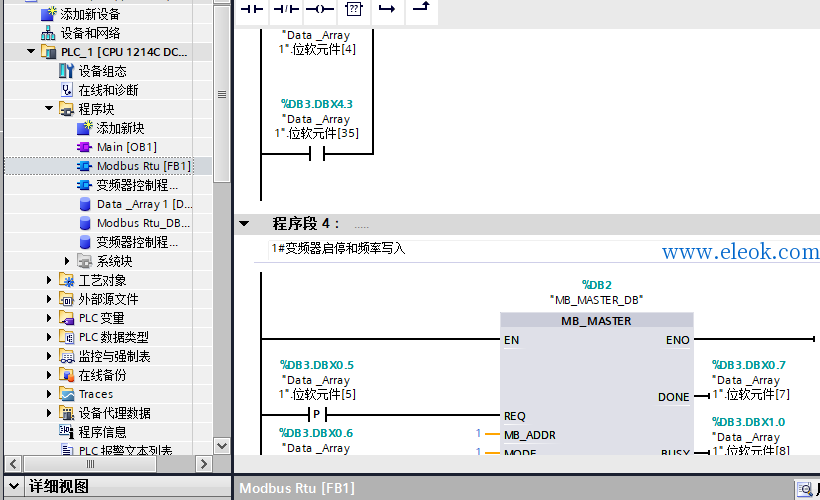
Task: Click horizontal scrollbar left arrow
Action: pyautogui.click(x=14, y=463)
